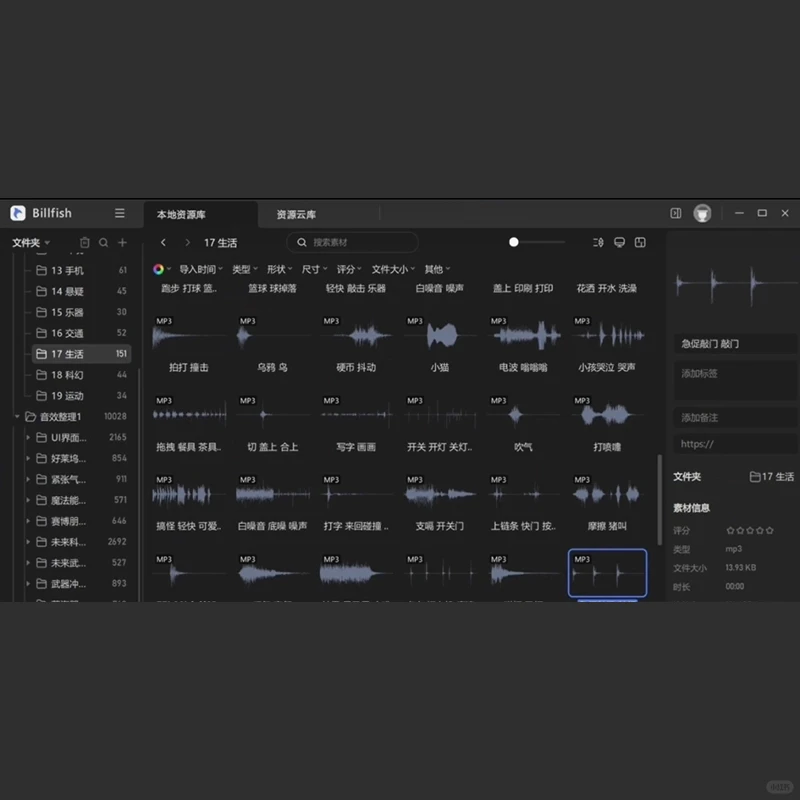Viewport: 800px width, 800px height.
Task: Rate the selected mp3 with the first star
Action: coord(731,532)
